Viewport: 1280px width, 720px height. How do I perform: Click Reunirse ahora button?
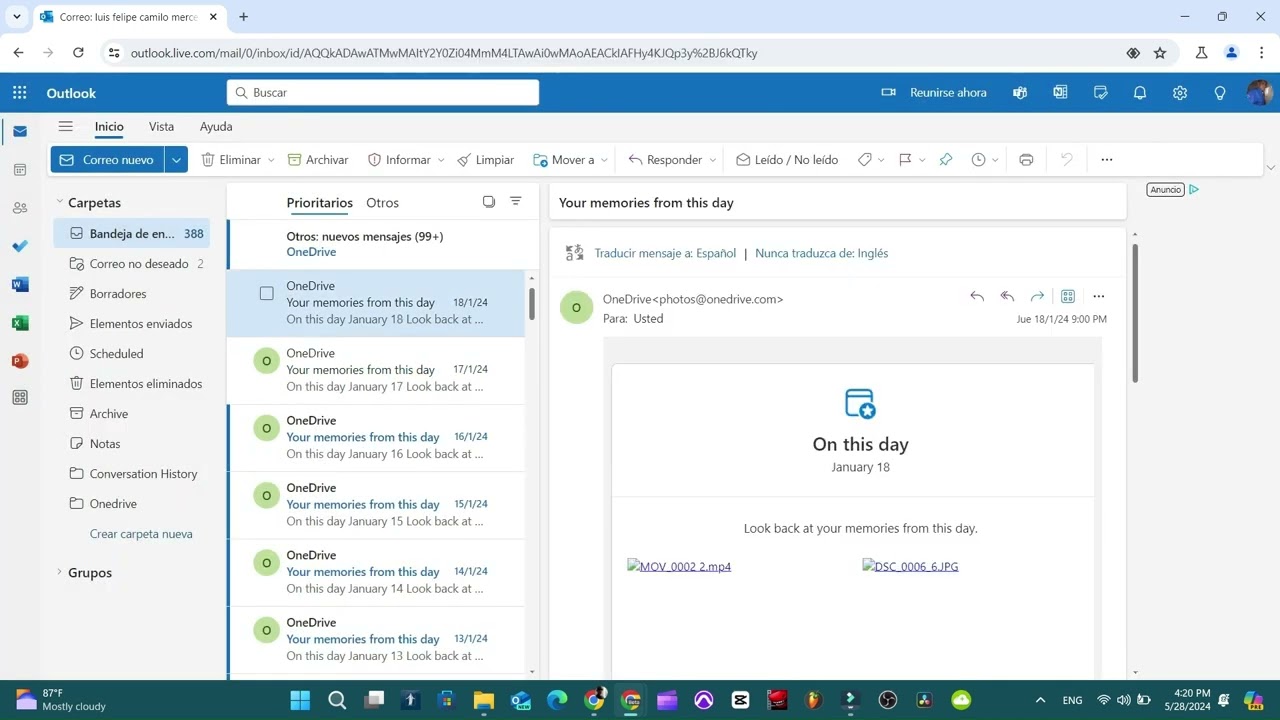(934, 93)
